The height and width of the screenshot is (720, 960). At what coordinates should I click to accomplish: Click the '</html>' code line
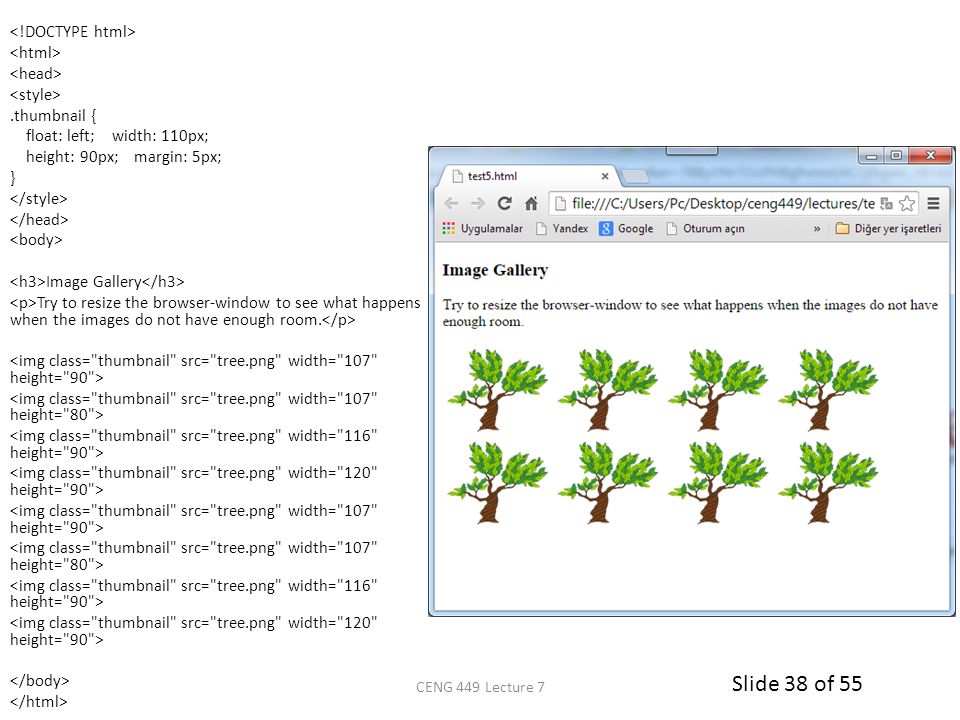38,702
